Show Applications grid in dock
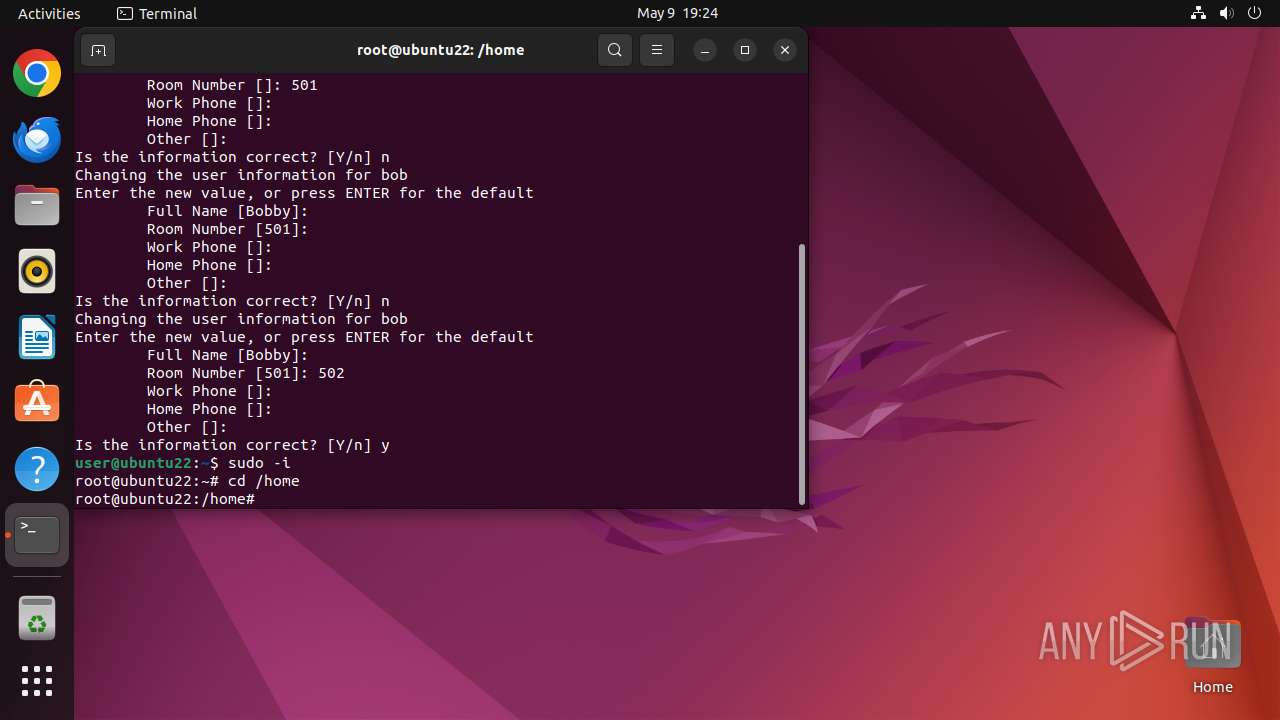 [x=37, y=681]
